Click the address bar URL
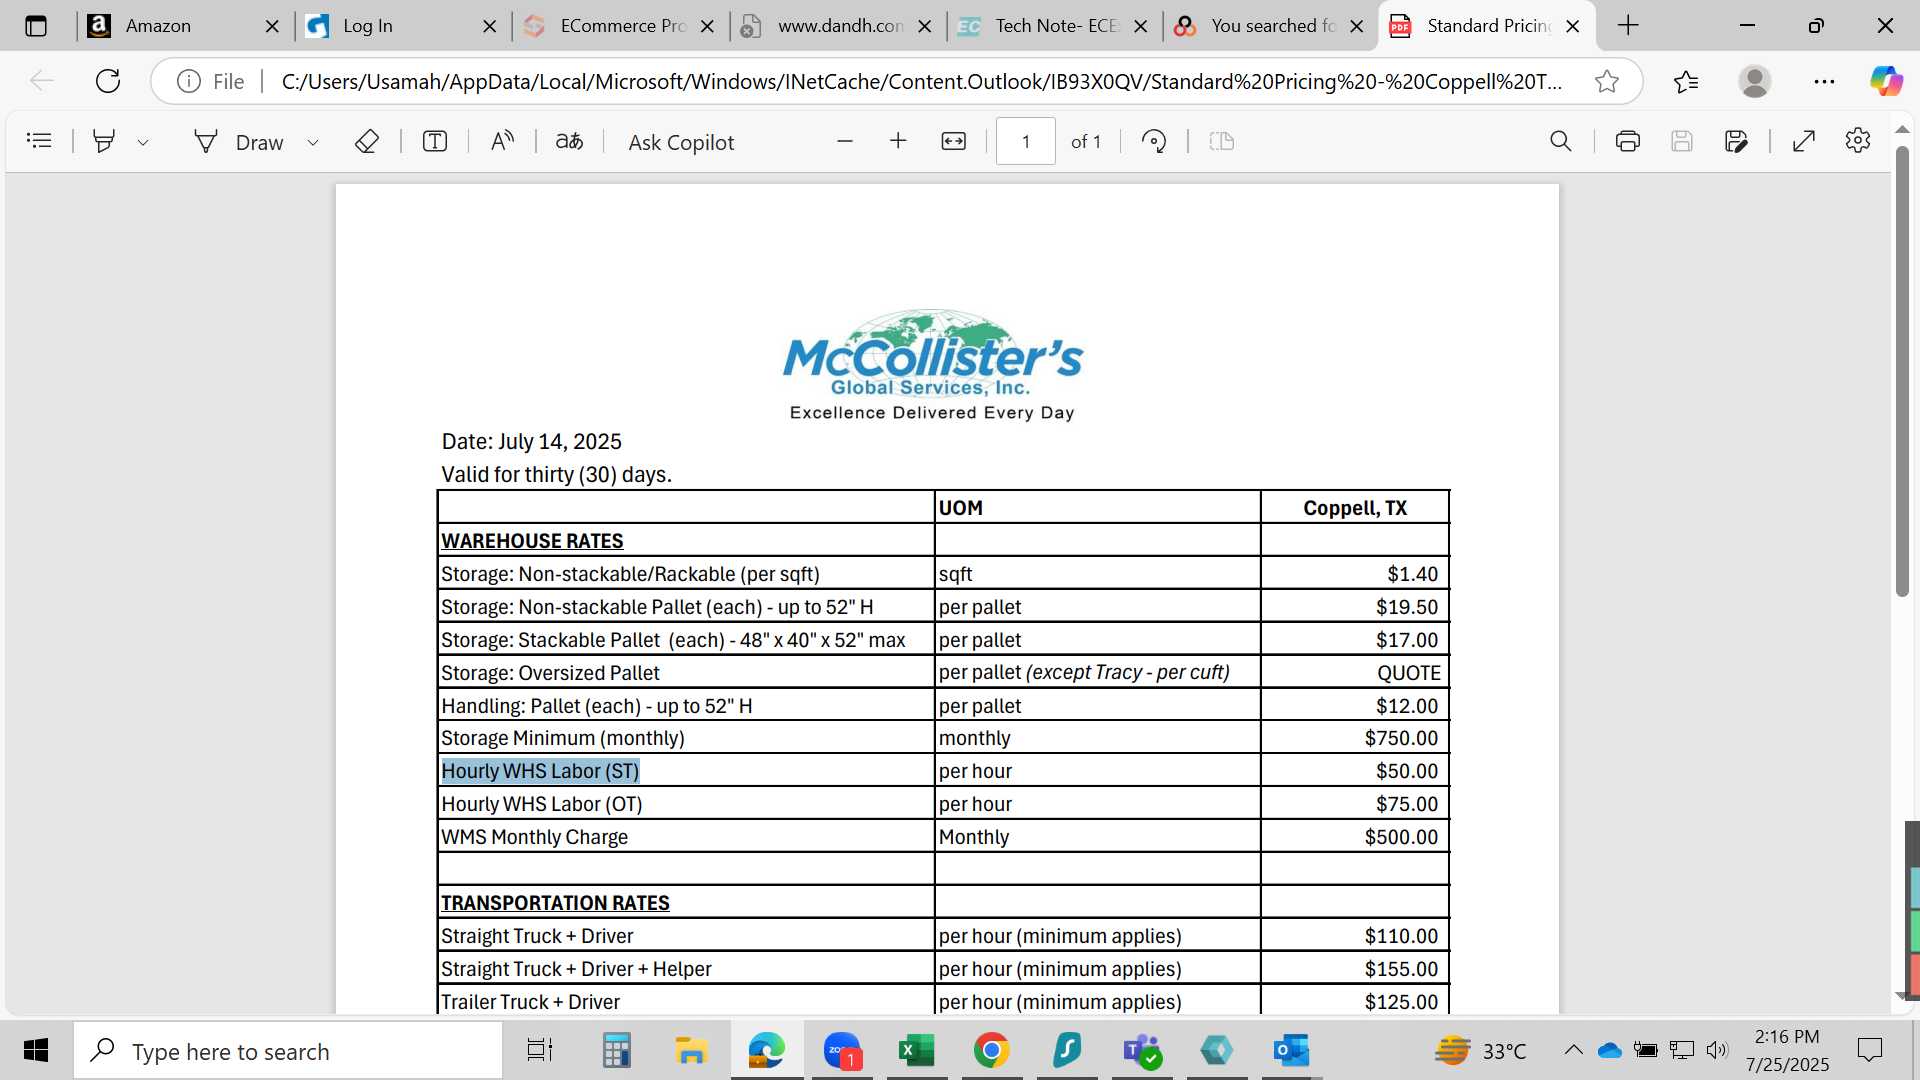Screen dimensions: 1920x1080 pos(921,81)
